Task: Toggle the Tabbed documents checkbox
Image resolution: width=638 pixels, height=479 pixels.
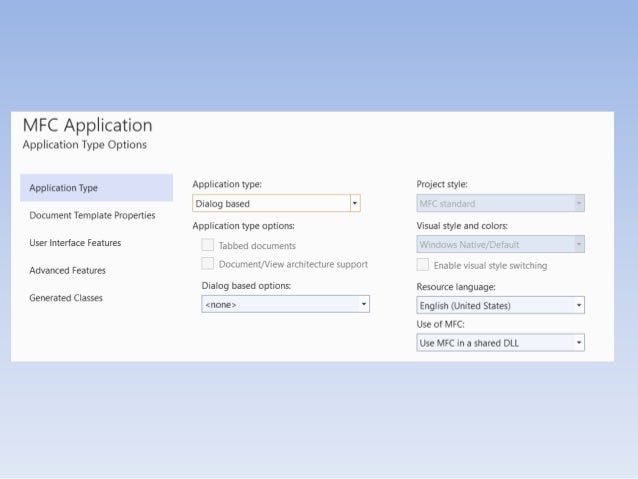Action: (208, 245)
